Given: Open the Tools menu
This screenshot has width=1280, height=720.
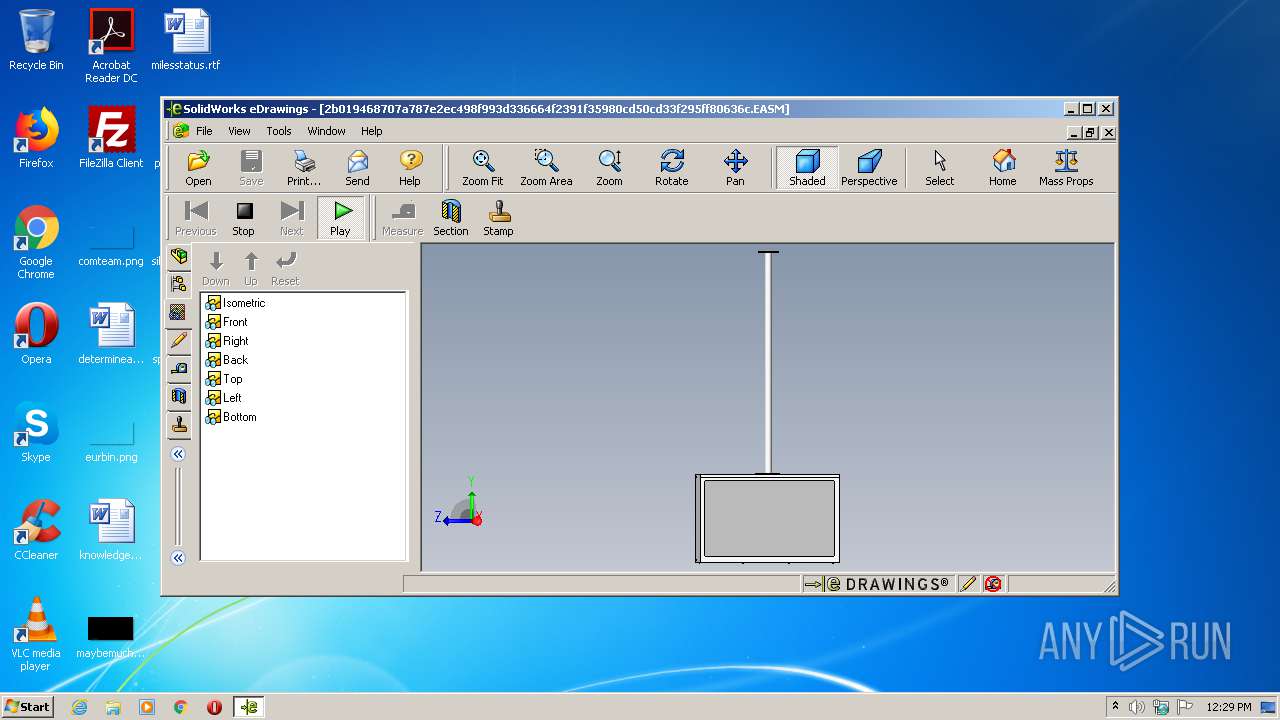Looking at the screenshot, I should coord(279,131).
